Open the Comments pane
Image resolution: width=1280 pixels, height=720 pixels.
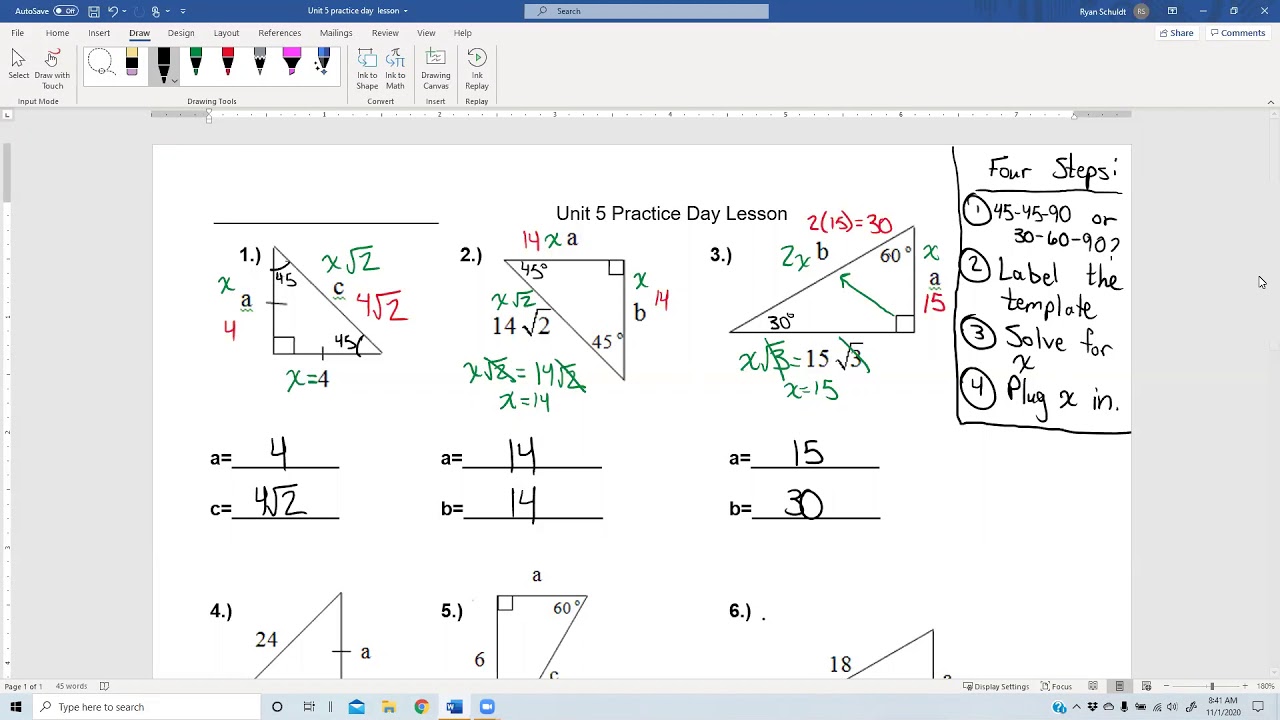click(1238, 33)
